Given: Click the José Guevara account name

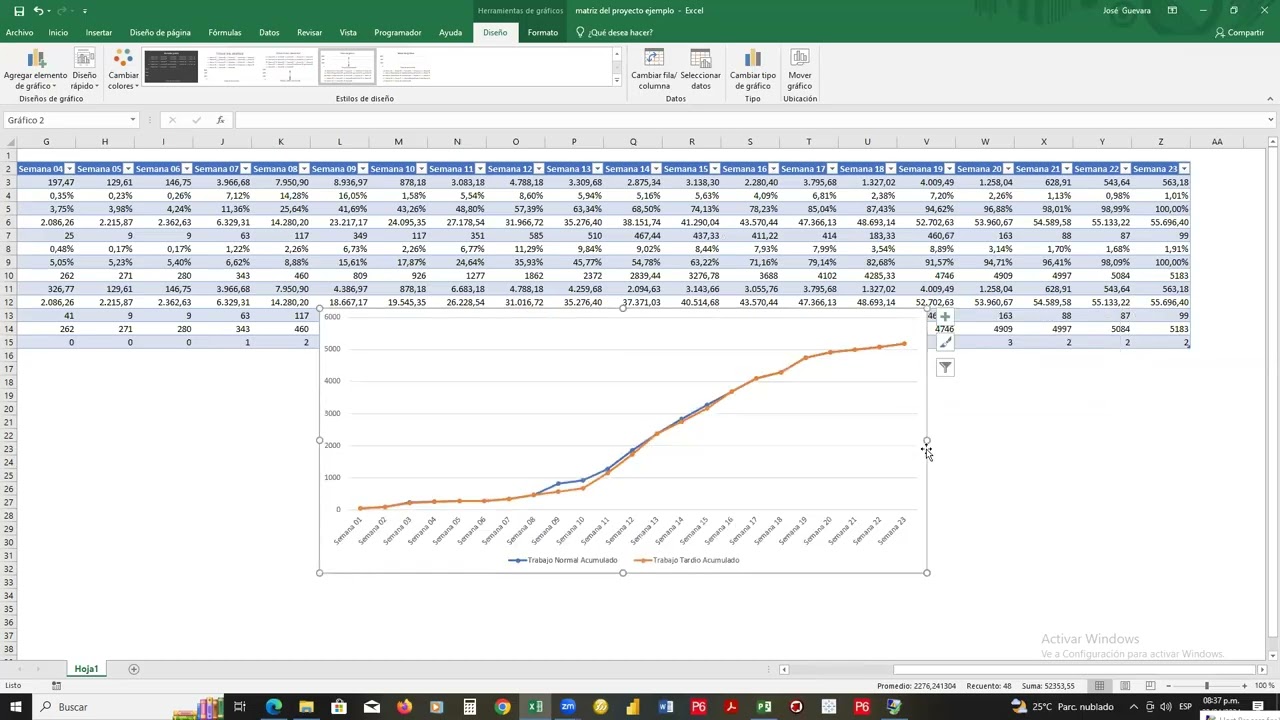Looking at the screenshot, I should point(1126,10).
